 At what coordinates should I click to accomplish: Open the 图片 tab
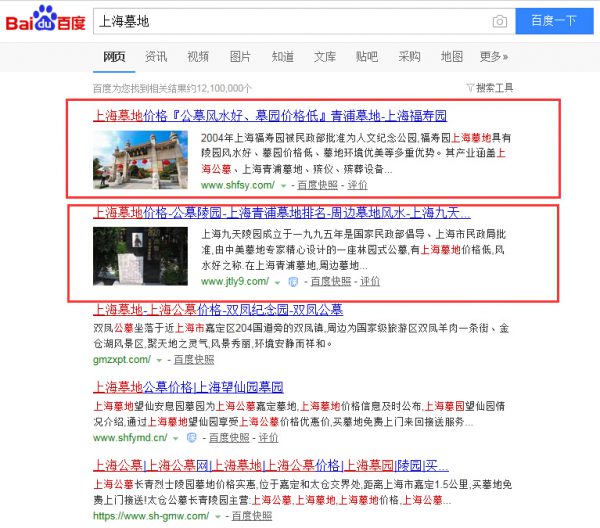pos(240,57)
